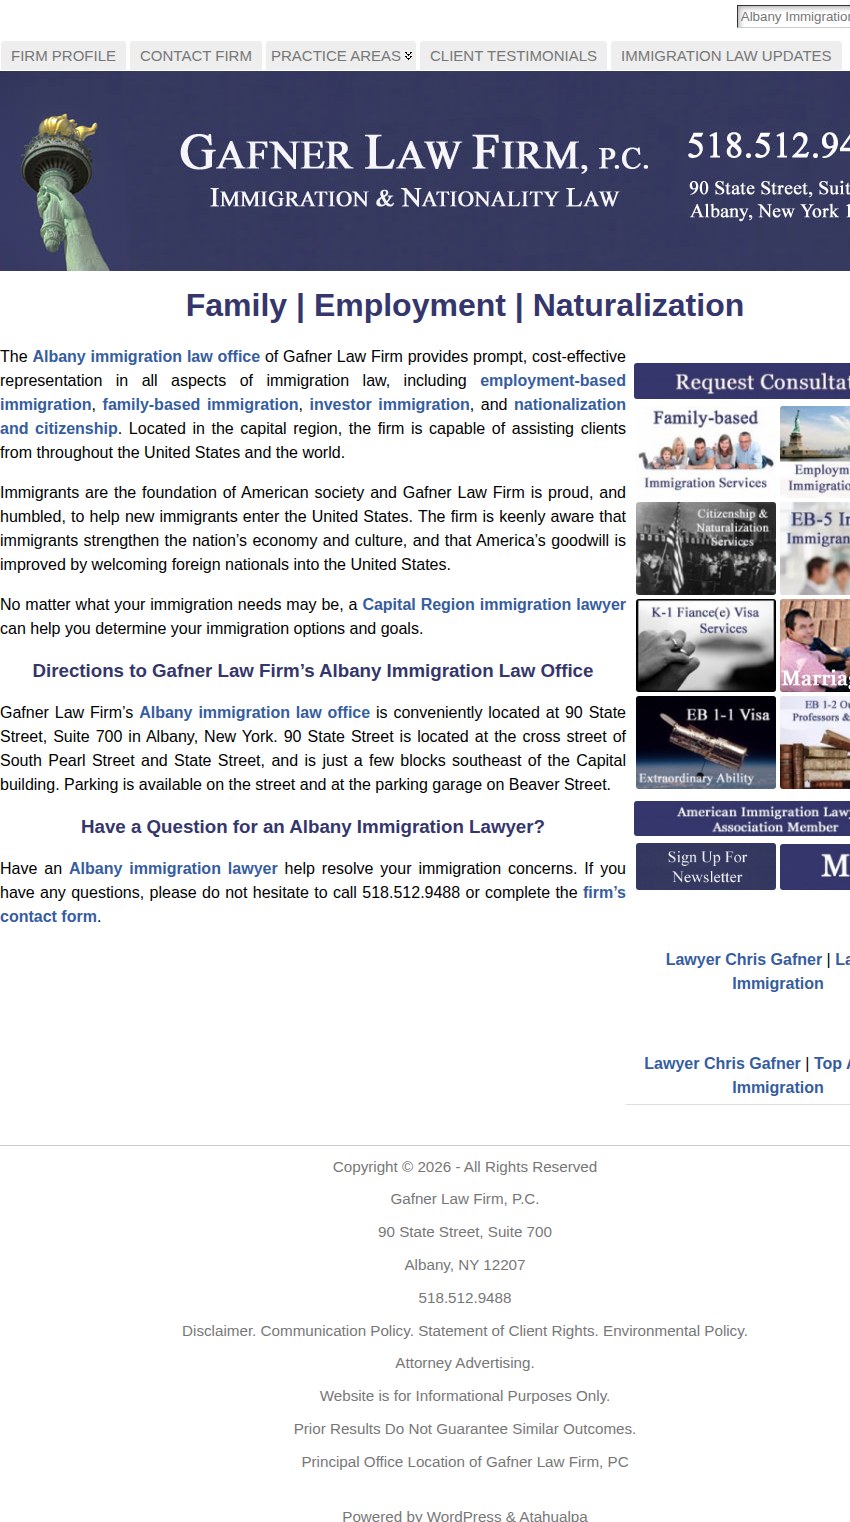Click footer text 'Gafner Law Firm, P.C.'

pos(465,1199)
